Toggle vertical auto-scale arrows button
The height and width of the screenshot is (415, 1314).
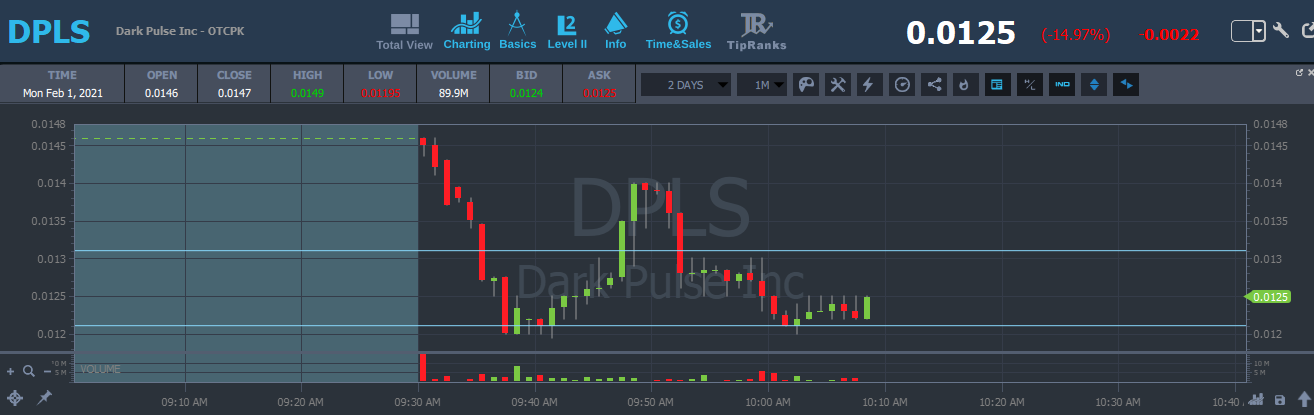click(1095, 85)
